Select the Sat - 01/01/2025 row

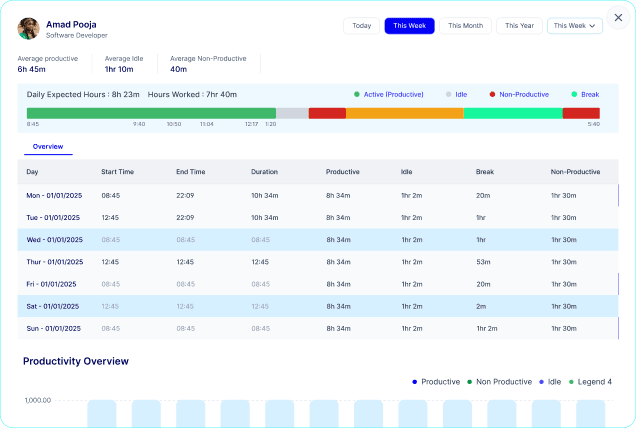click(x=320, y=306)
